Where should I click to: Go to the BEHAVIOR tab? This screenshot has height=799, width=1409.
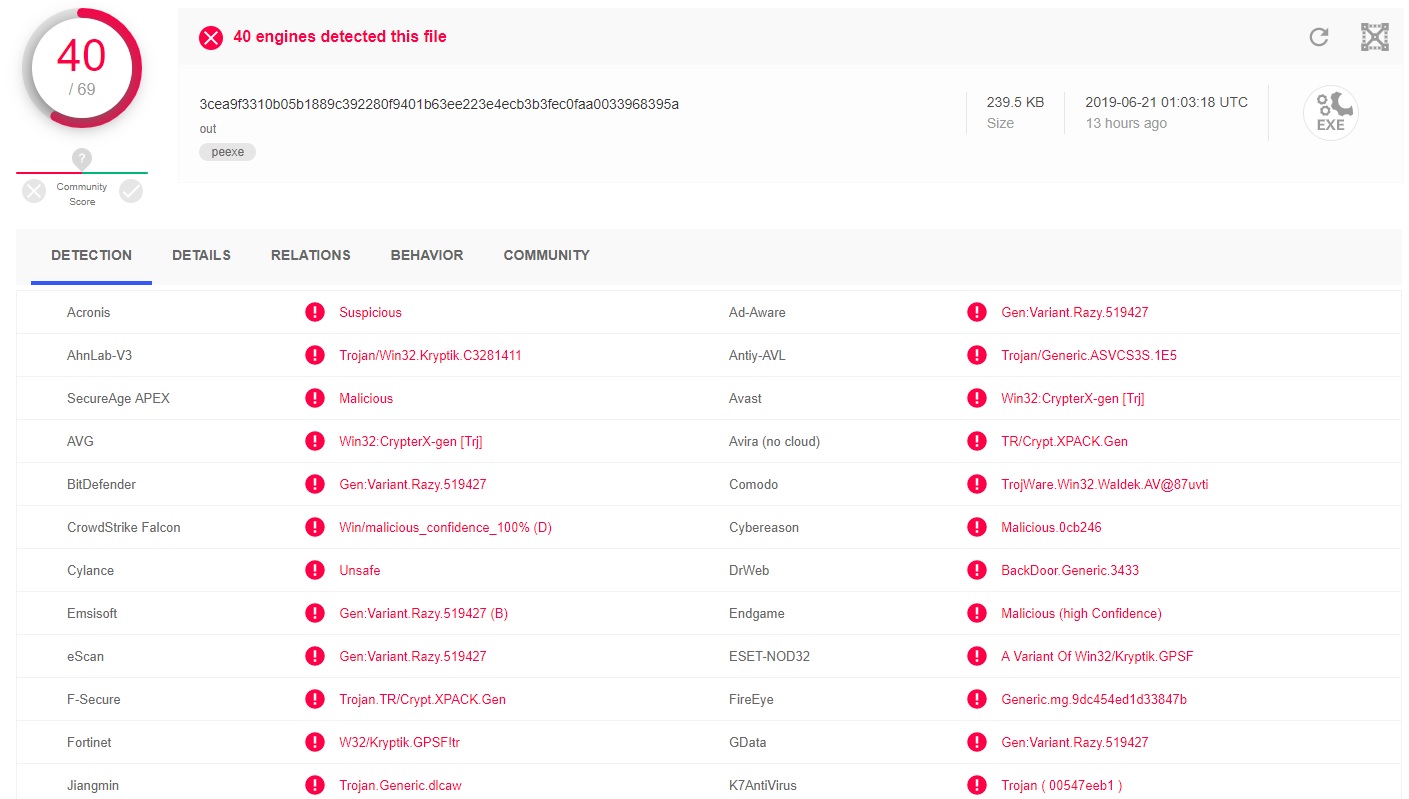click(x=427, y=255)
